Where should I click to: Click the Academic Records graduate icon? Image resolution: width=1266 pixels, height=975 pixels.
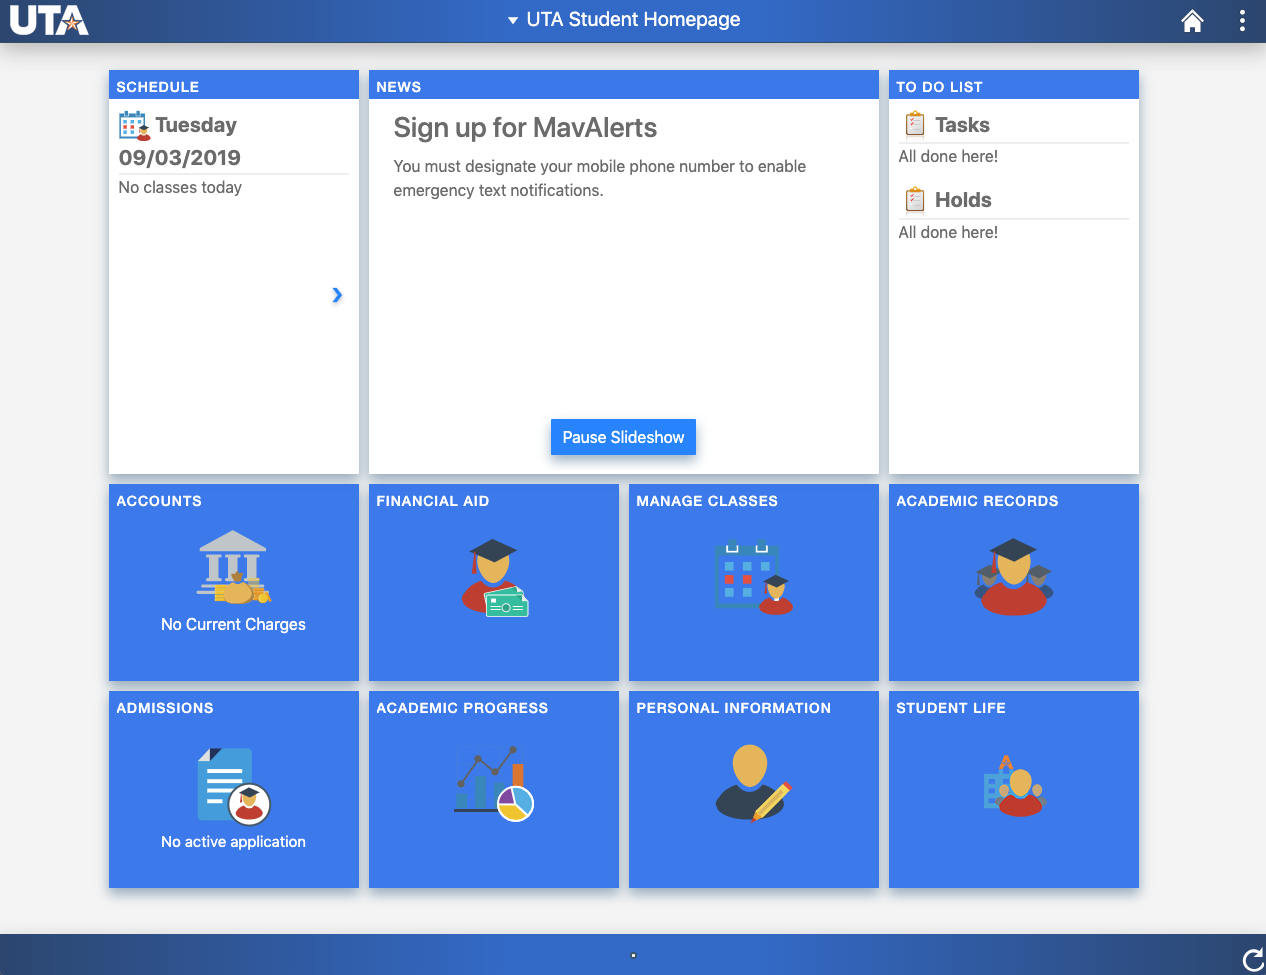[x=1013, y=575]
